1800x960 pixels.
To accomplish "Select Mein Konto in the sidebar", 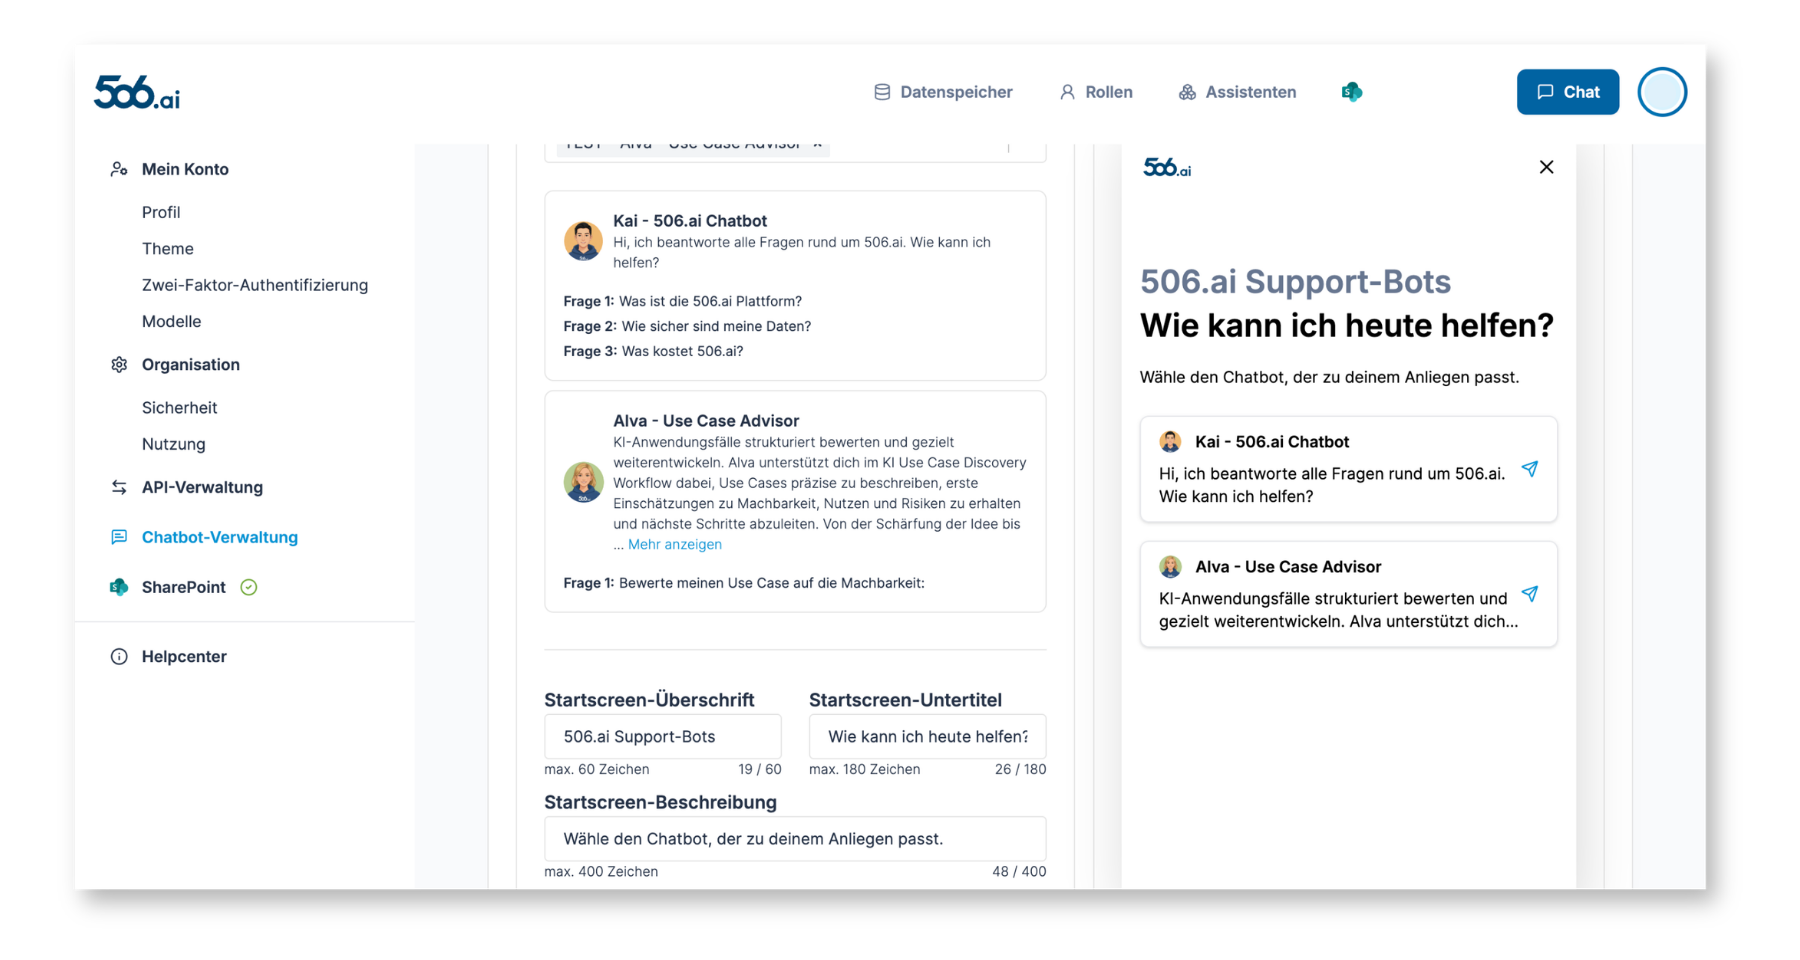I will coord(185,169).
